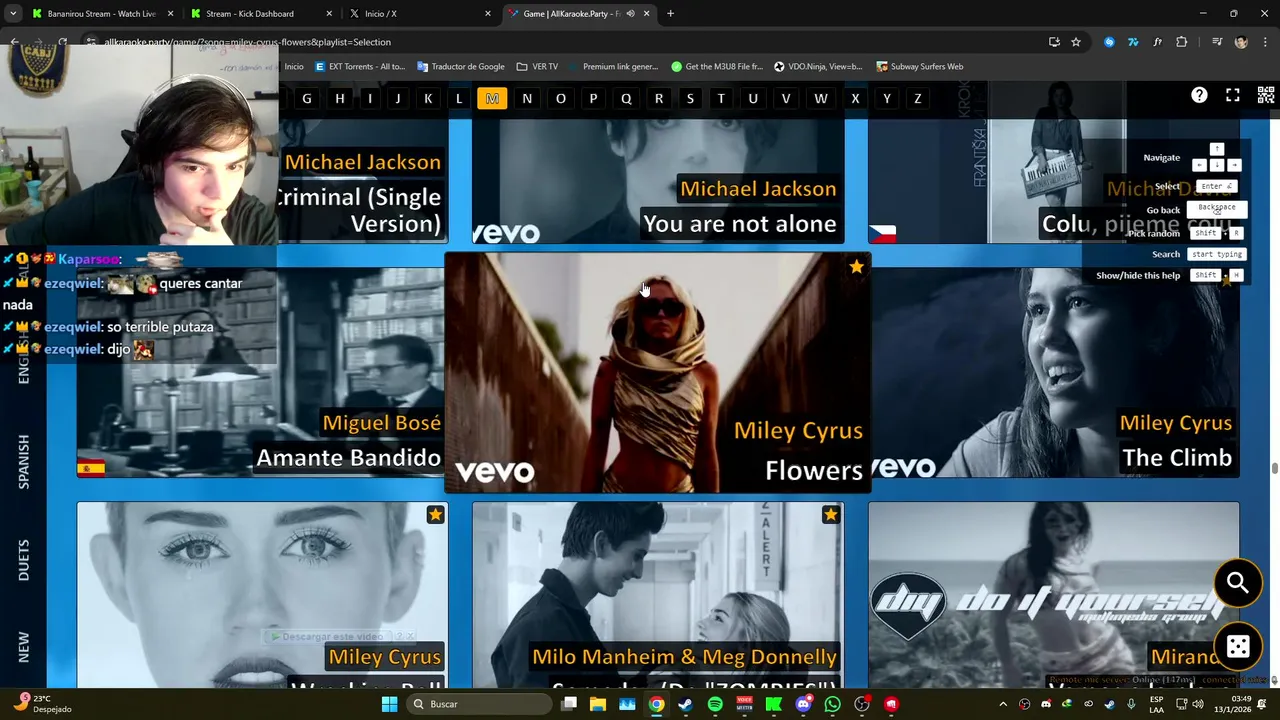Open EXT Torrents bookmark
Image resolution: width=1280 pixels, height=720 pixels.
[x=360, y=67]
